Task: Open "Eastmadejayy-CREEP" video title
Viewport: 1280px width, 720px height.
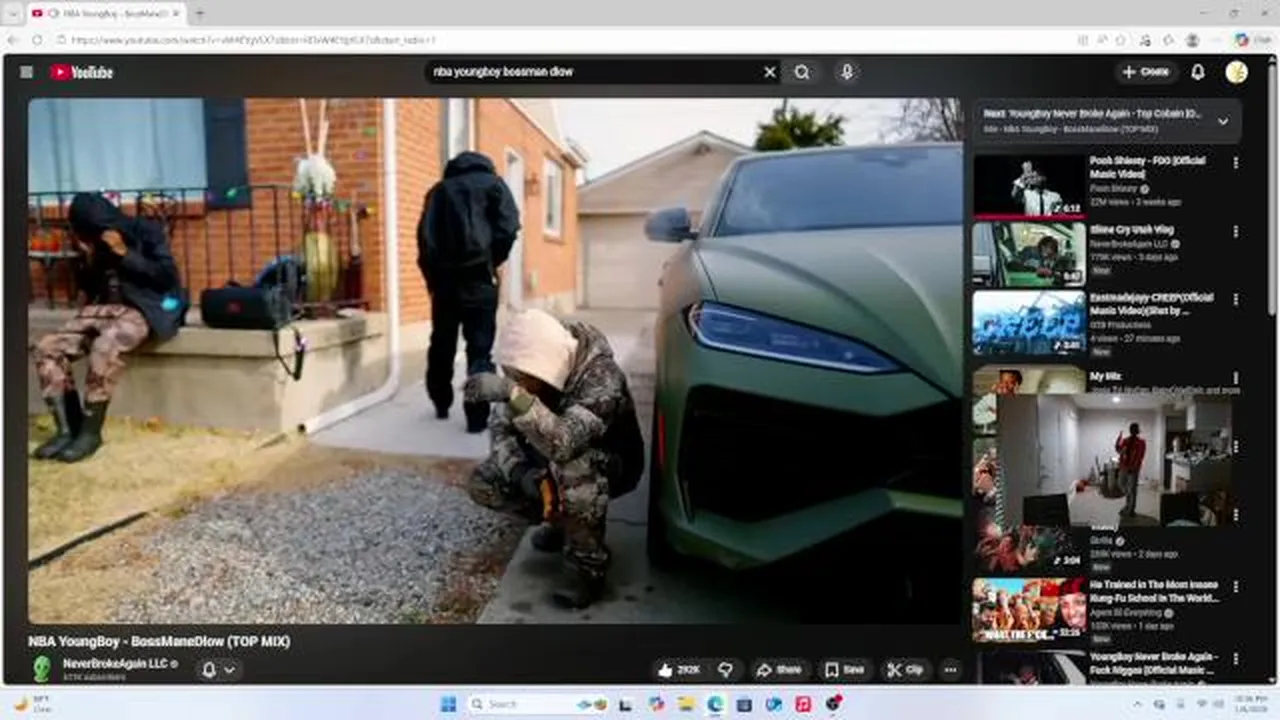Action: pyautogui.click(x=1152, y=304)
